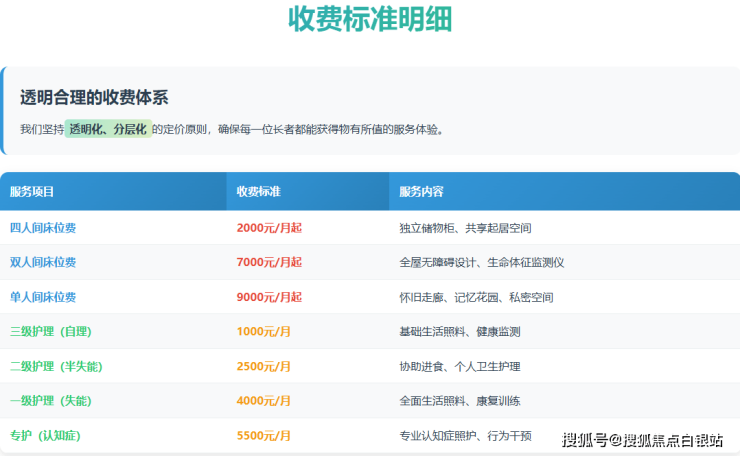Select the 2500元/月 nursing fee
The image size is (740, 456).
point(264,366)
